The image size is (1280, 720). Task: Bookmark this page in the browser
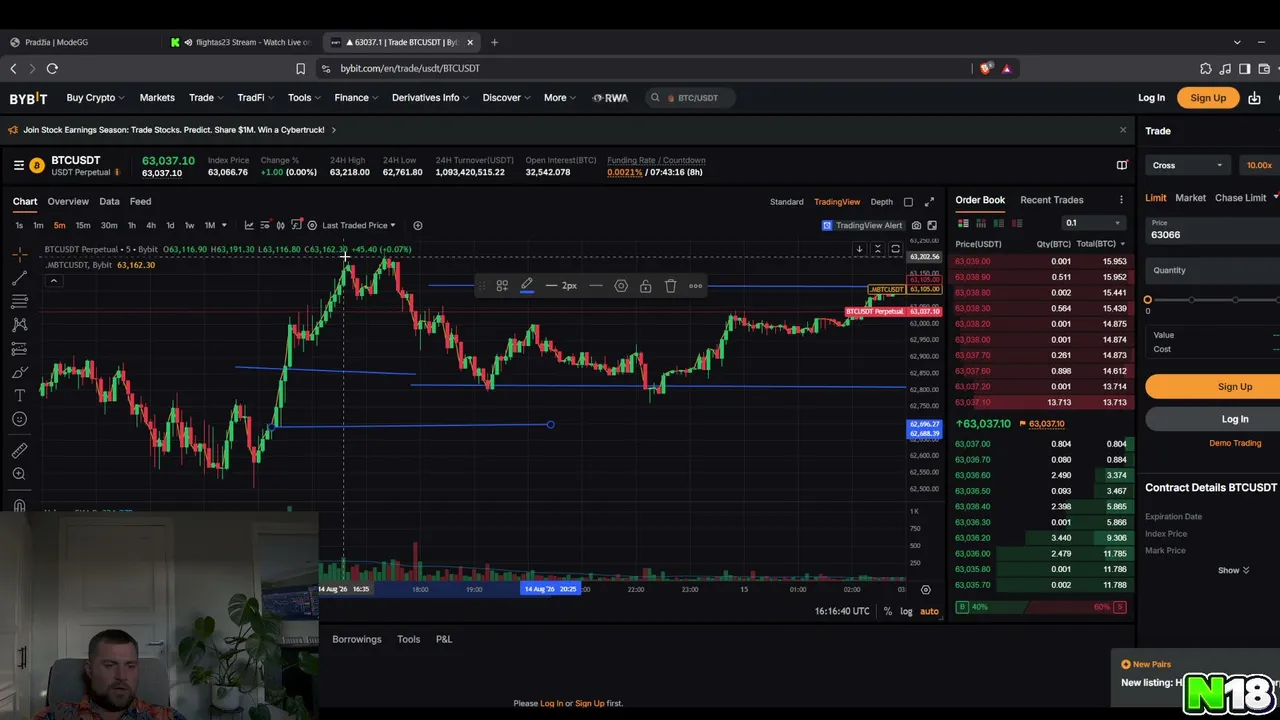point(300,69)
